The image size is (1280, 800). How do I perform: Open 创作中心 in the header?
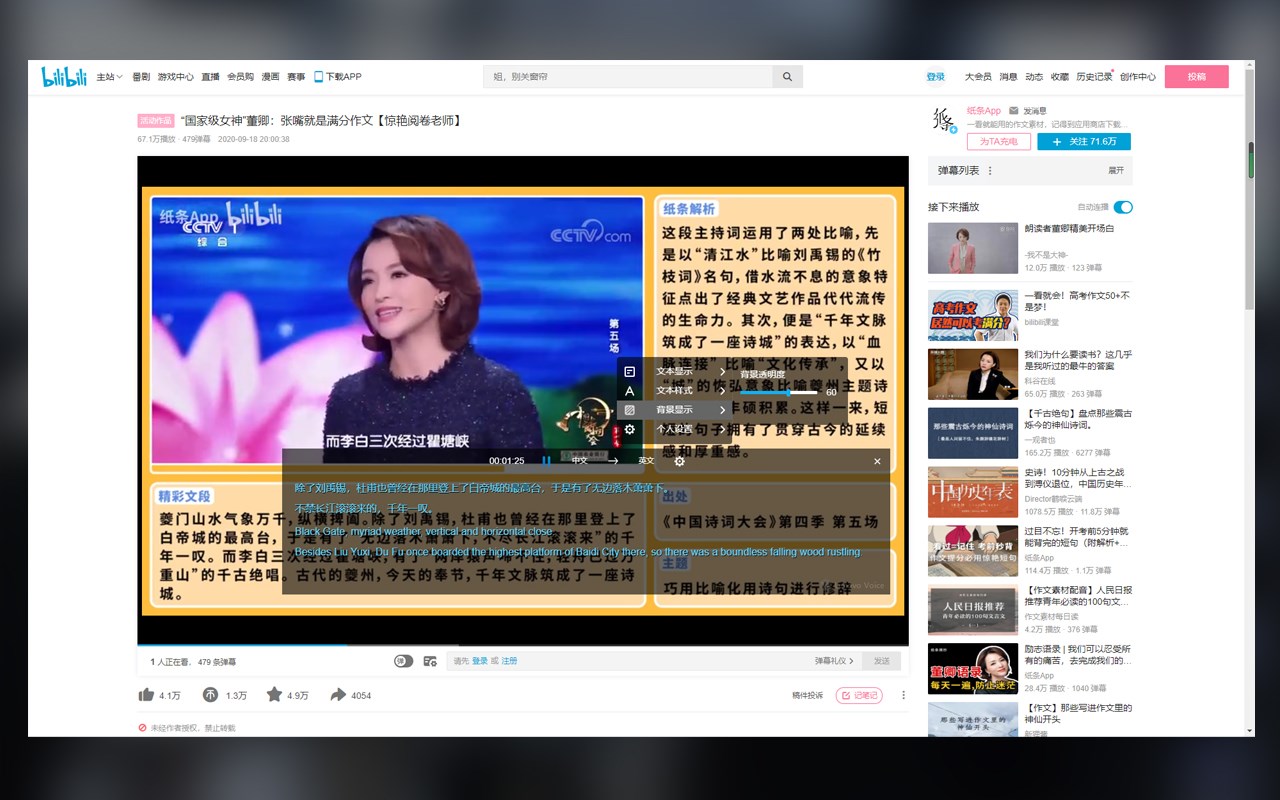click(1138, 77)
